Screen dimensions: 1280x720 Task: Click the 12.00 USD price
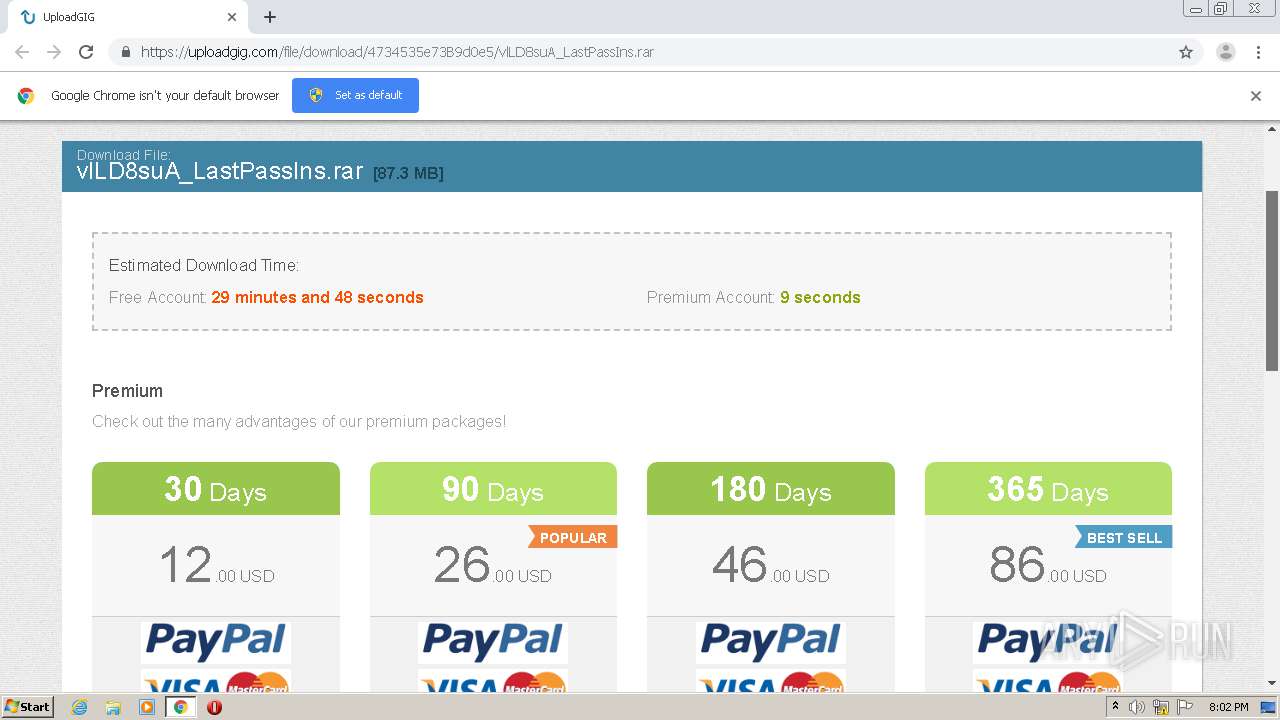tap(216, 566)
